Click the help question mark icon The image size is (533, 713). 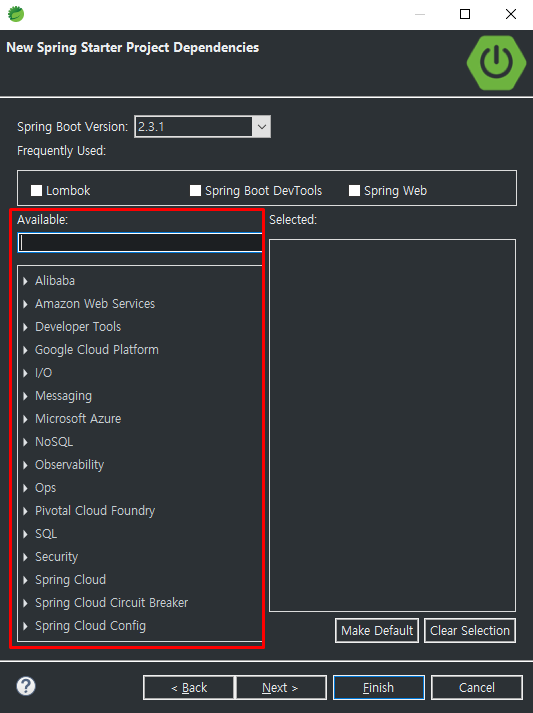click(26, 686)
